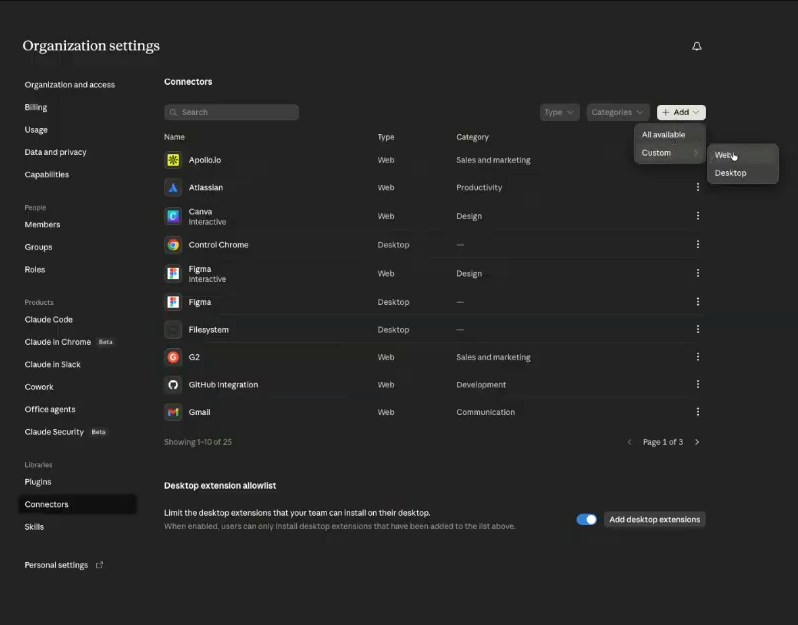
Task: Open Data and privacy settings
Action: [55, 152]
